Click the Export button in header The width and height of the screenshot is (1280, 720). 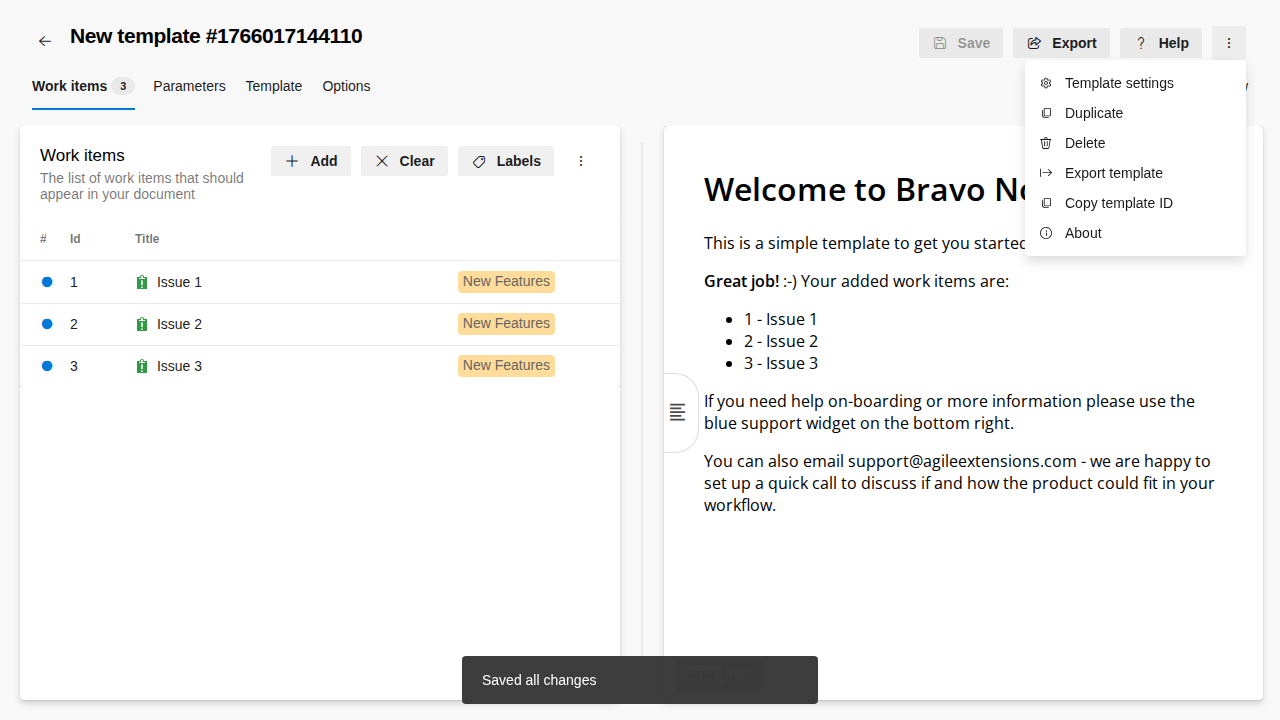pos(1061,43)
